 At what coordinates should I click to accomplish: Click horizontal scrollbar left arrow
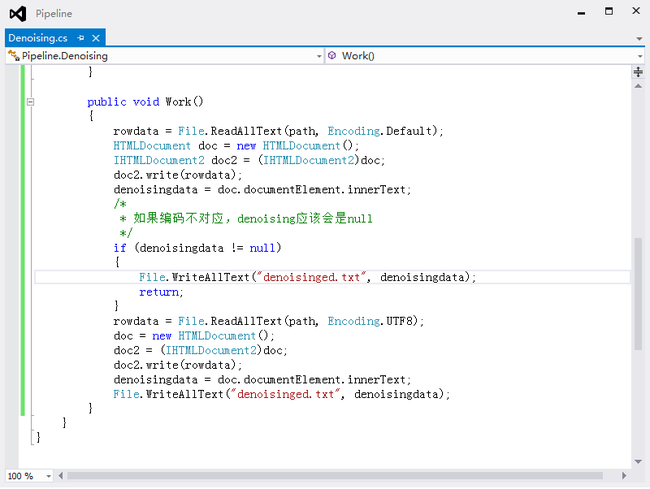[x=61, y=476]
